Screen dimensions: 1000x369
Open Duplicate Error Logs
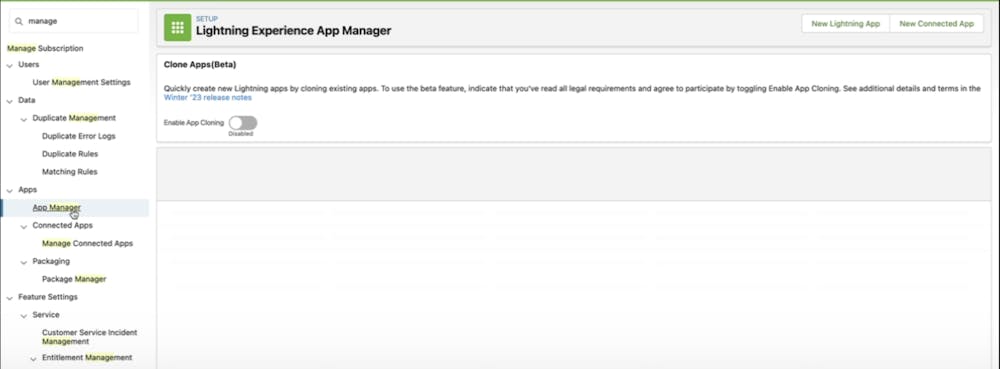click(78, 136)
